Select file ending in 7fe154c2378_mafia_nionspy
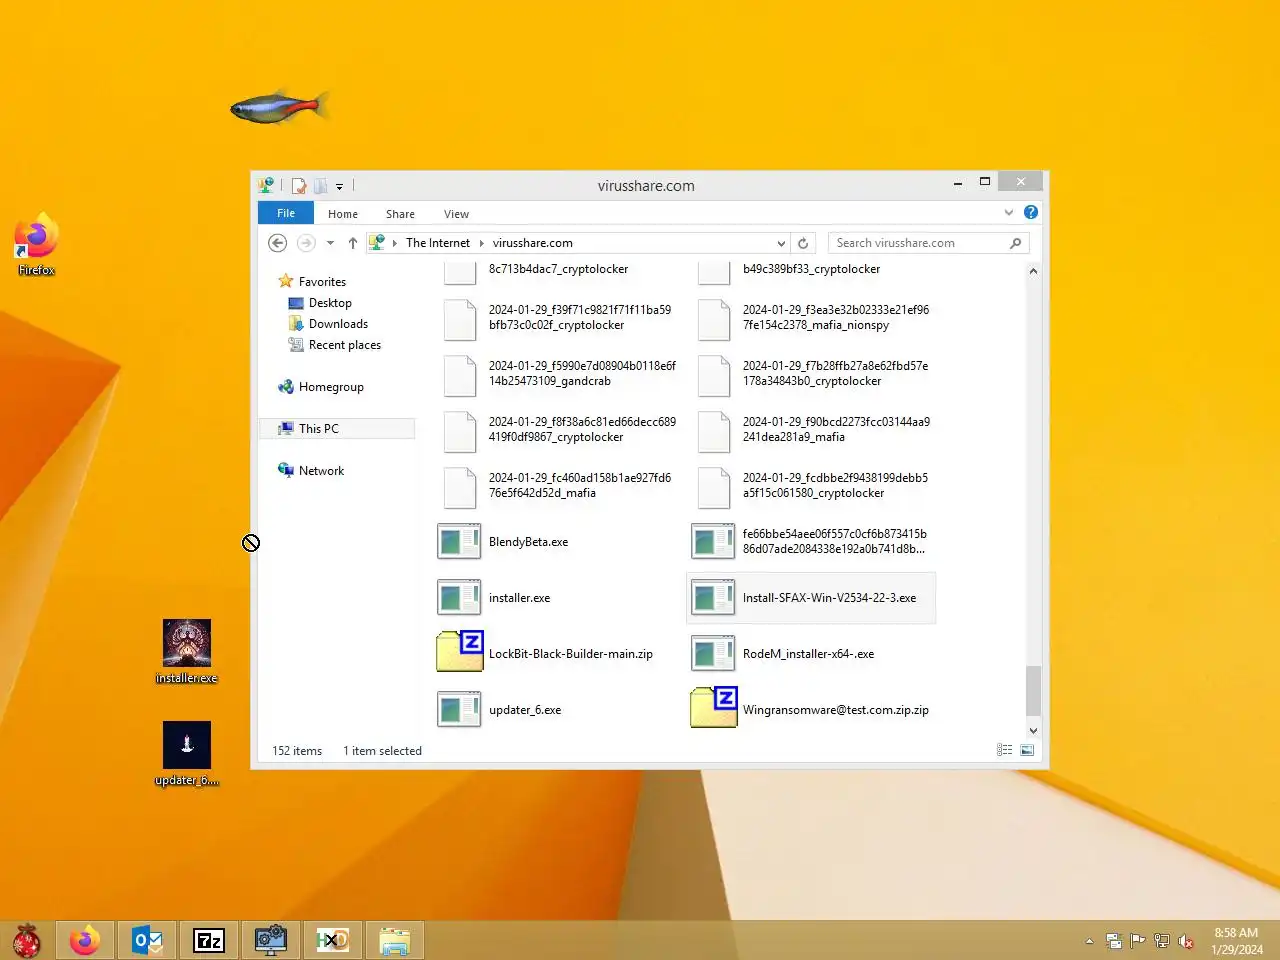The image size is (1280, 960). 811,318
